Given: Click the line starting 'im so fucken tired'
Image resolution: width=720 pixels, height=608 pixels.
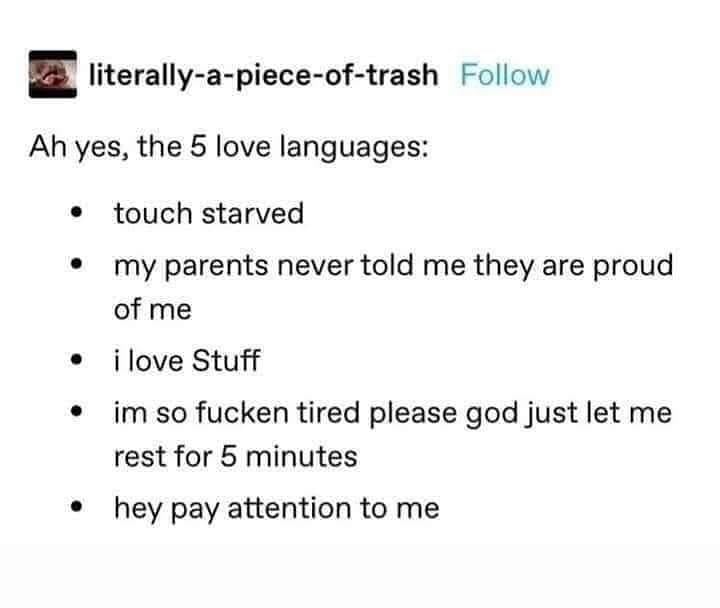Looking at the screenshot, I should 391,413.
